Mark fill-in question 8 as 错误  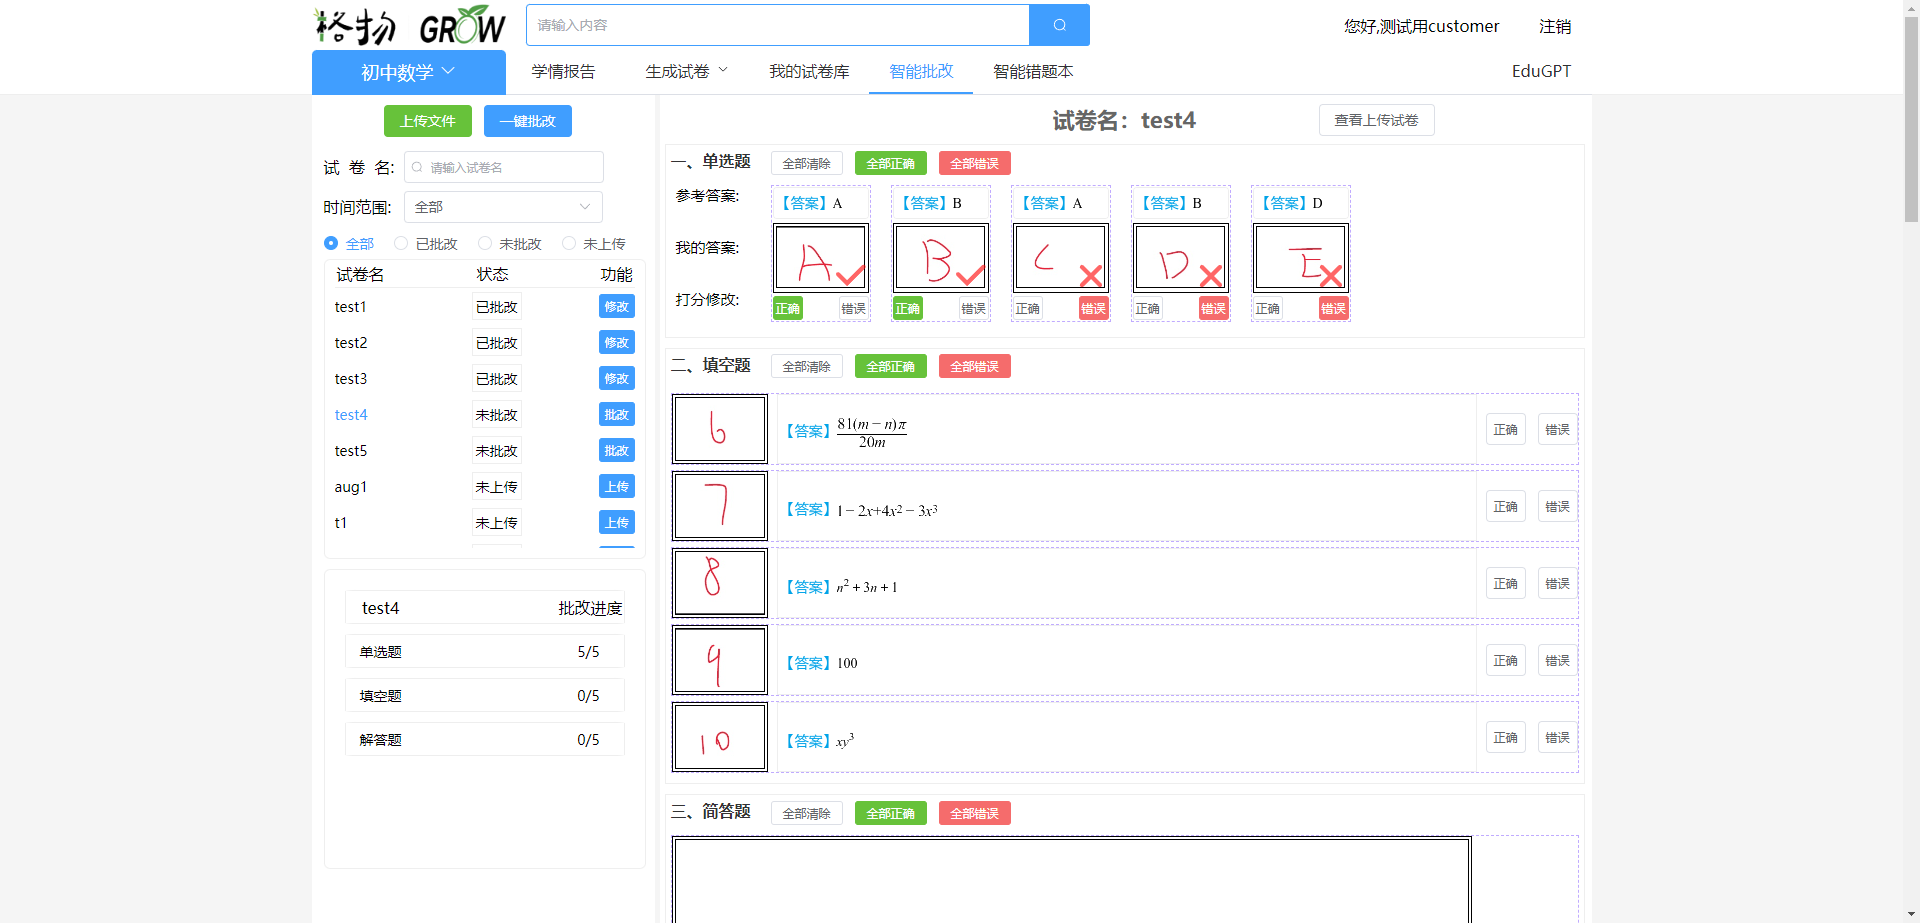[1557, 583]
